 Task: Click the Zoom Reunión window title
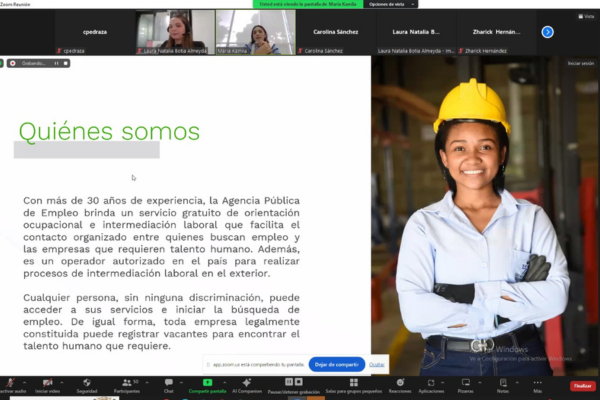pyautogui.click(x=15, y=4)
